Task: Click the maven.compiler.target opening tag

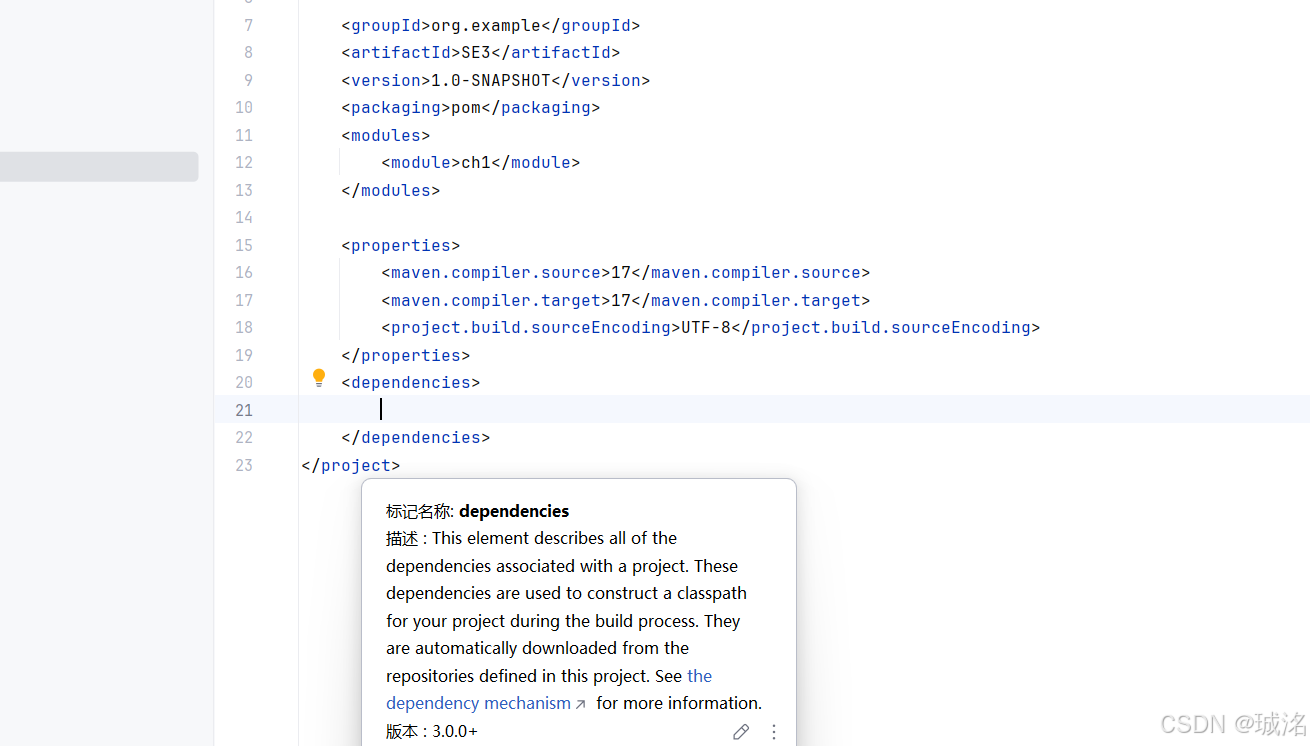Action: (496, 300)
